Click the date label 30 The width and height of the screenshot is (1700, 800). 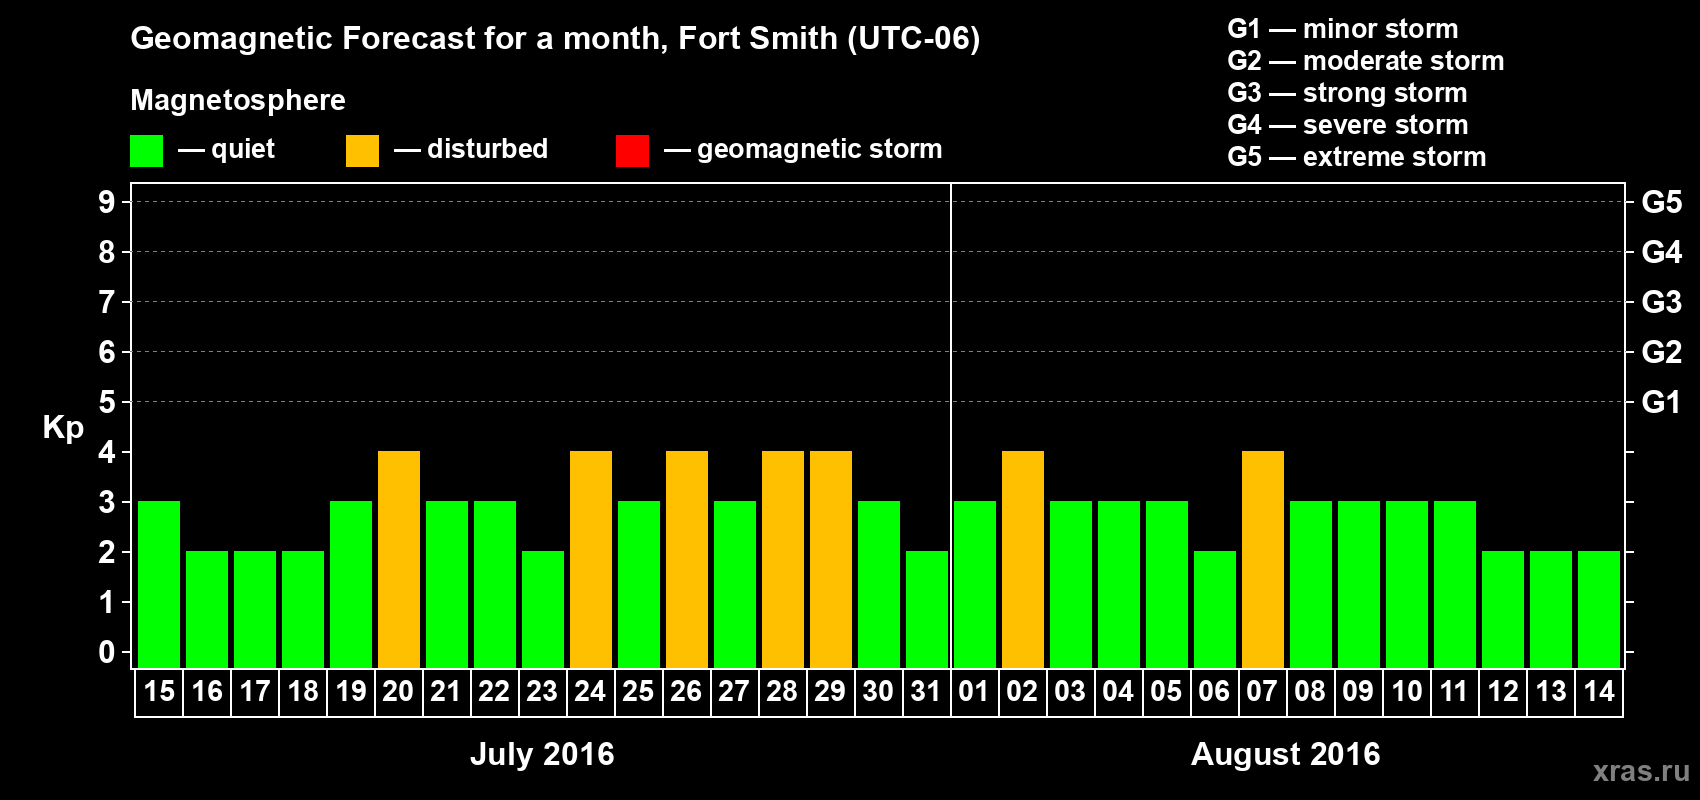[879, 692]
